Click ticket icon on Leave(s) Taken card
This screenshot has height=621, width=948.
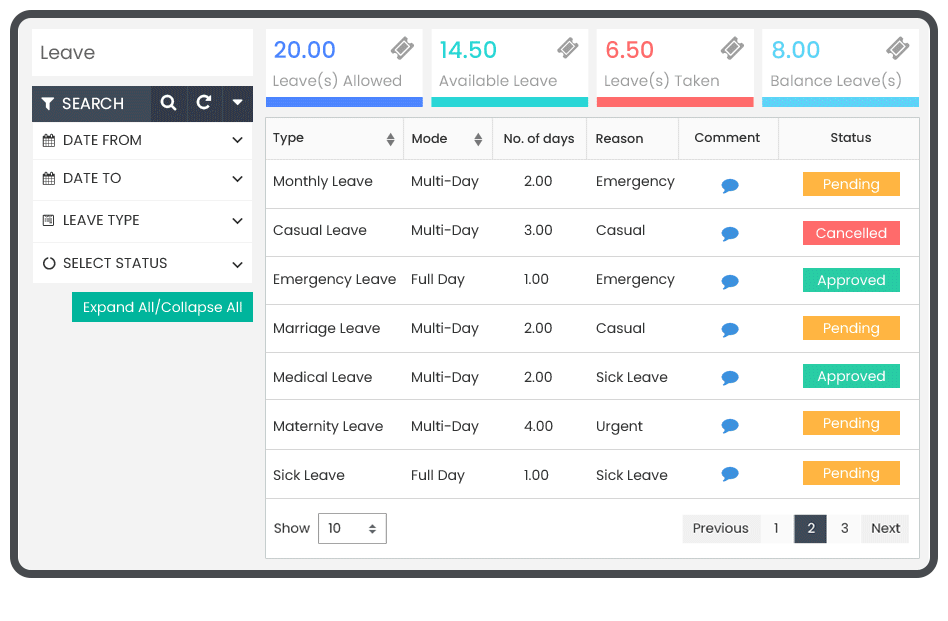[732, 49]
